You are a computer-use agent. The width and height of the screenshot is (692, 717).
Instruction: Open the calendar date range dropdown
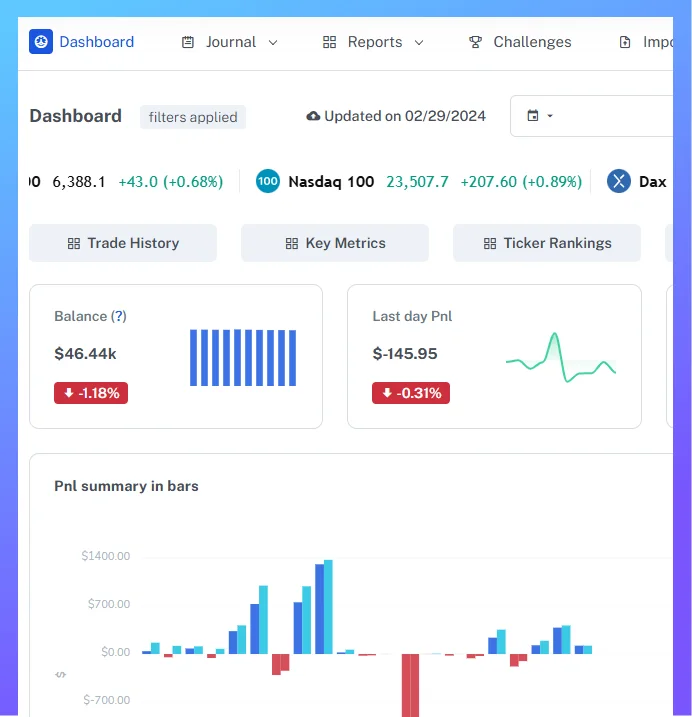pos(540,116)
